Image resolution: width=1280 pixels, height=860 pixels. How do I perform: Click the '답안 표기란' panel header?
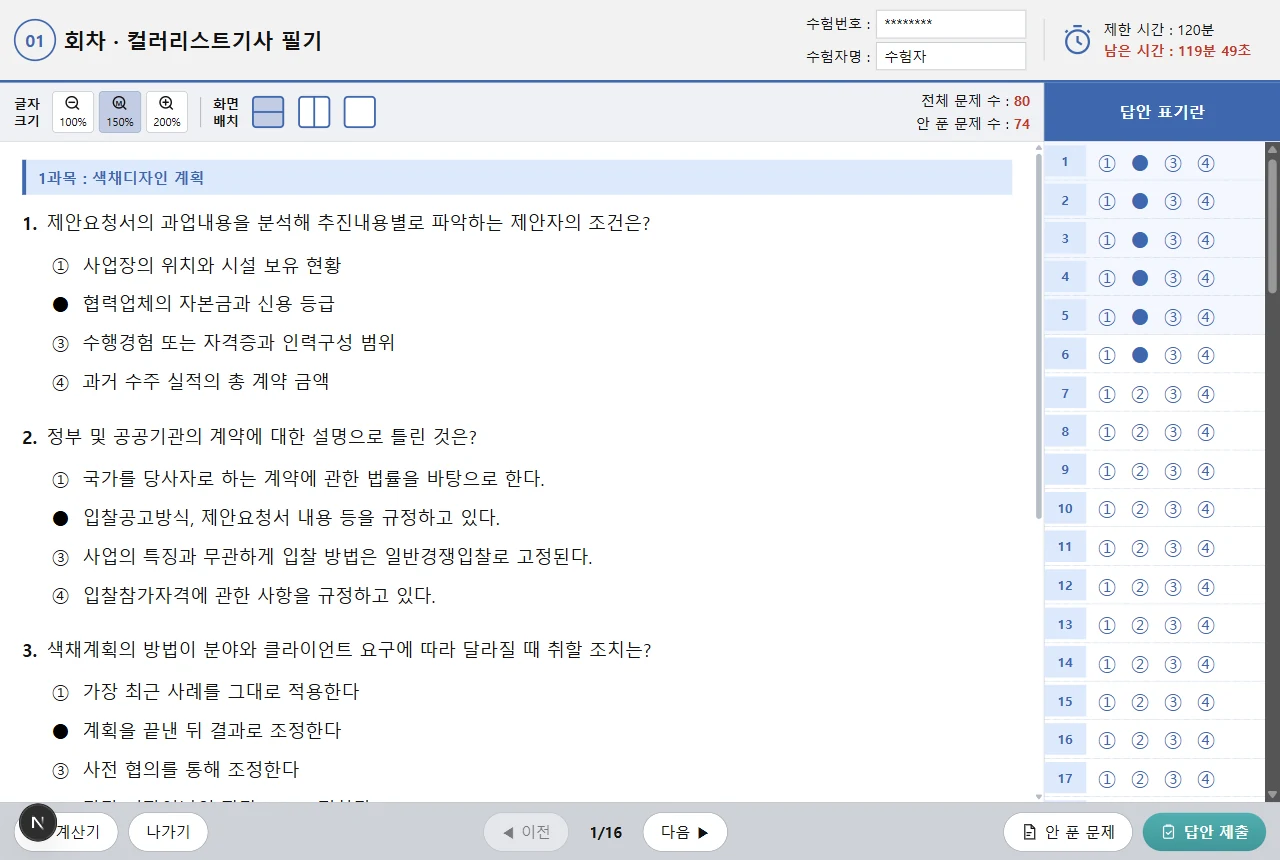coord(1162,112)
